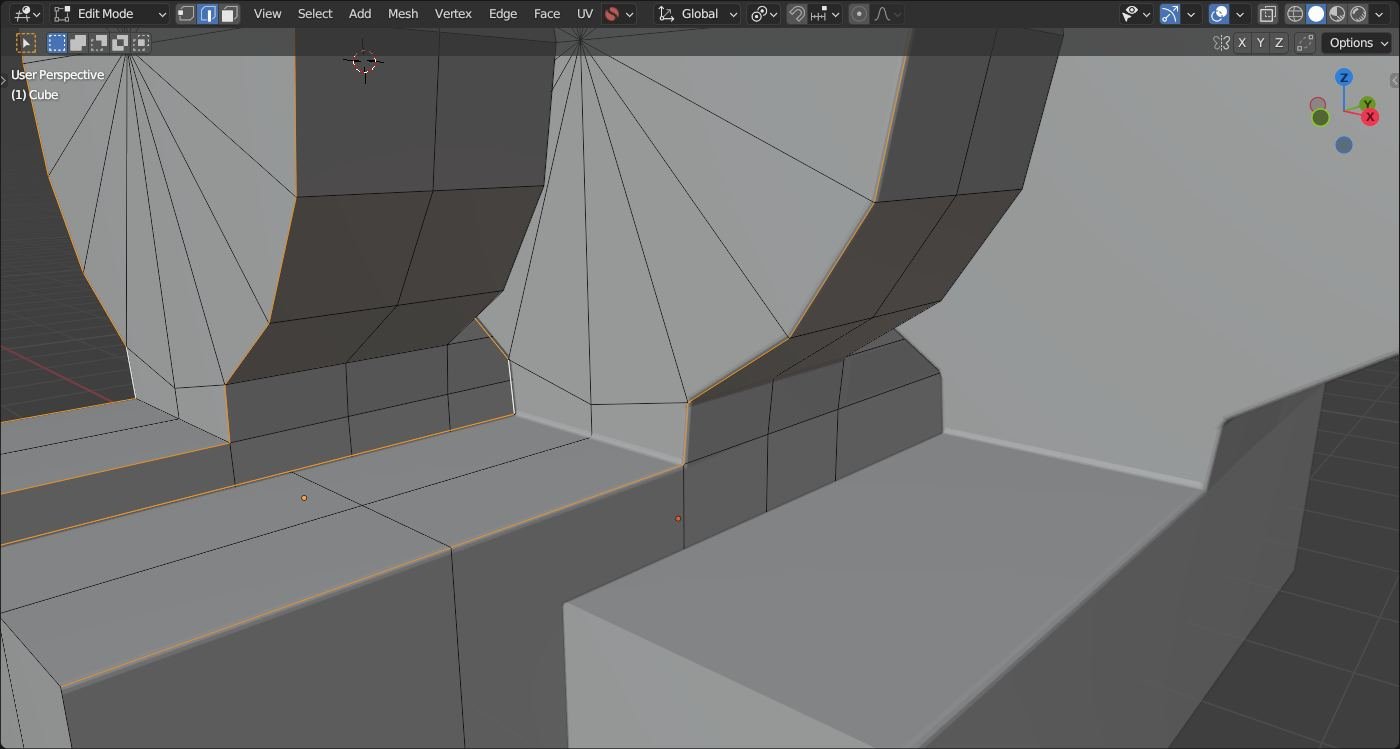
Task: Toggle X-ray view
Action: point(1267,14)
